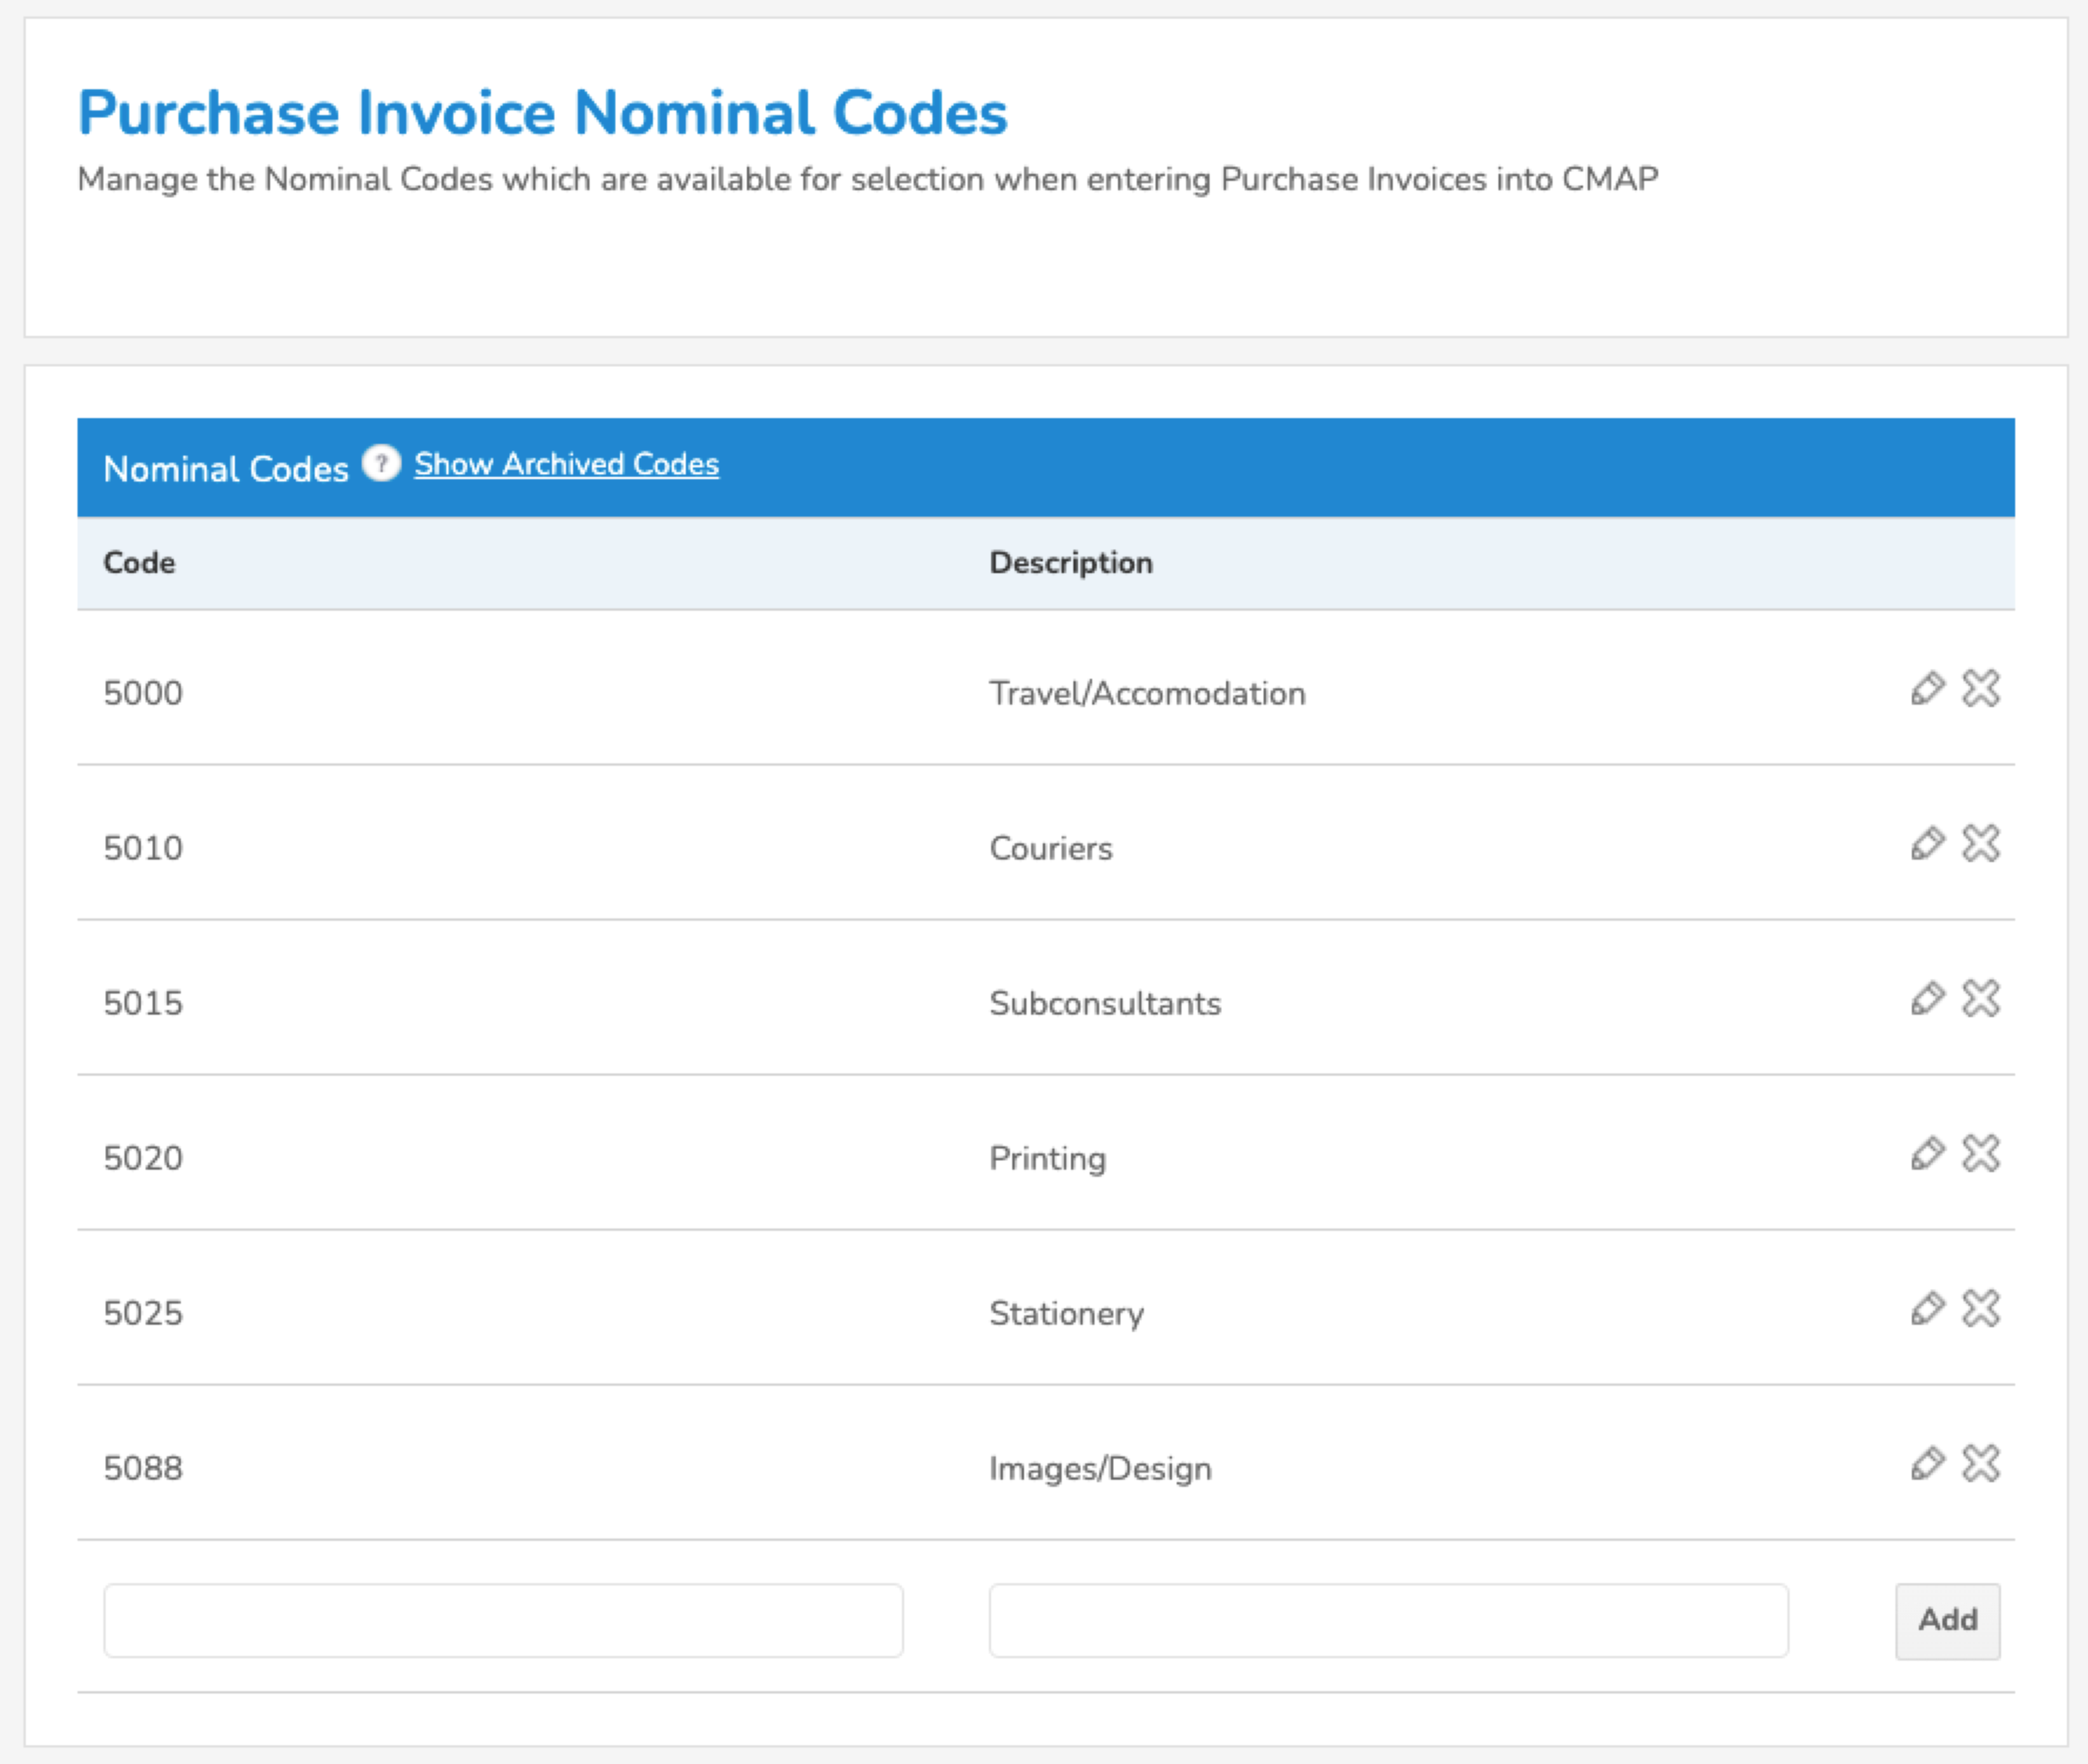The height and width of the screenshot is (1764, 2088).
Task: Delete the 5015 Subconsultants code
Action: [x=1980, y=999]
